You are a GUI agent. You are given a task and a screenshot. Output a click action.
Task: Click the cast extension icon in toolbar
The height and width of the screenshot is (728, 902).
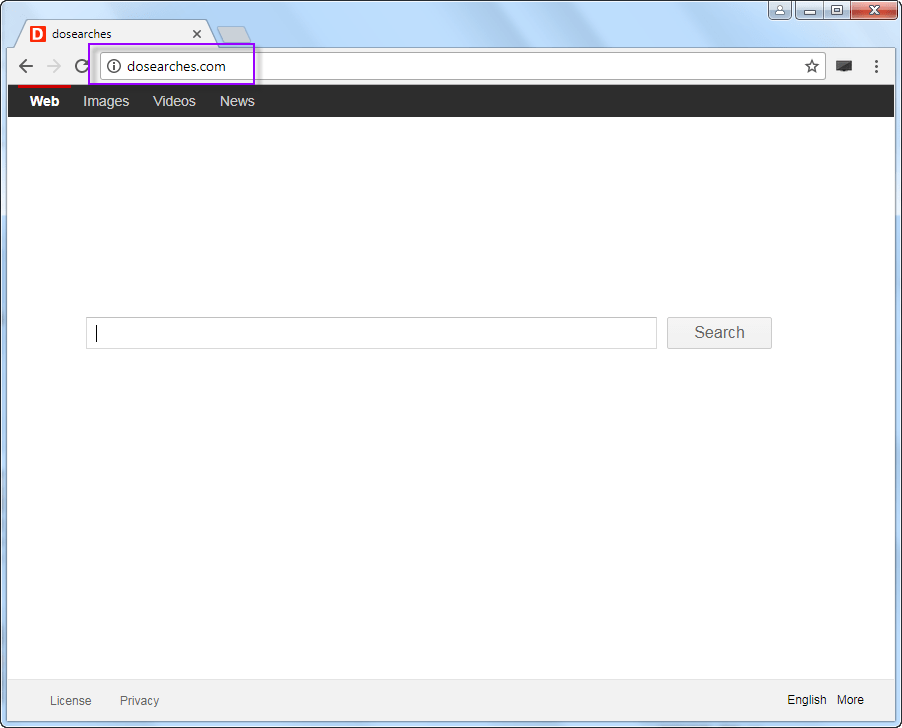pos(844,66)
